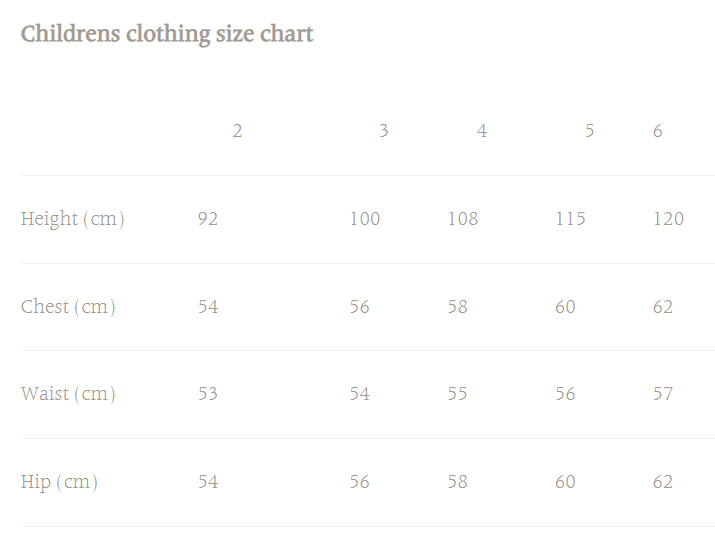
Task: Select the size 3 column header
Action: (x=383, y=131)
